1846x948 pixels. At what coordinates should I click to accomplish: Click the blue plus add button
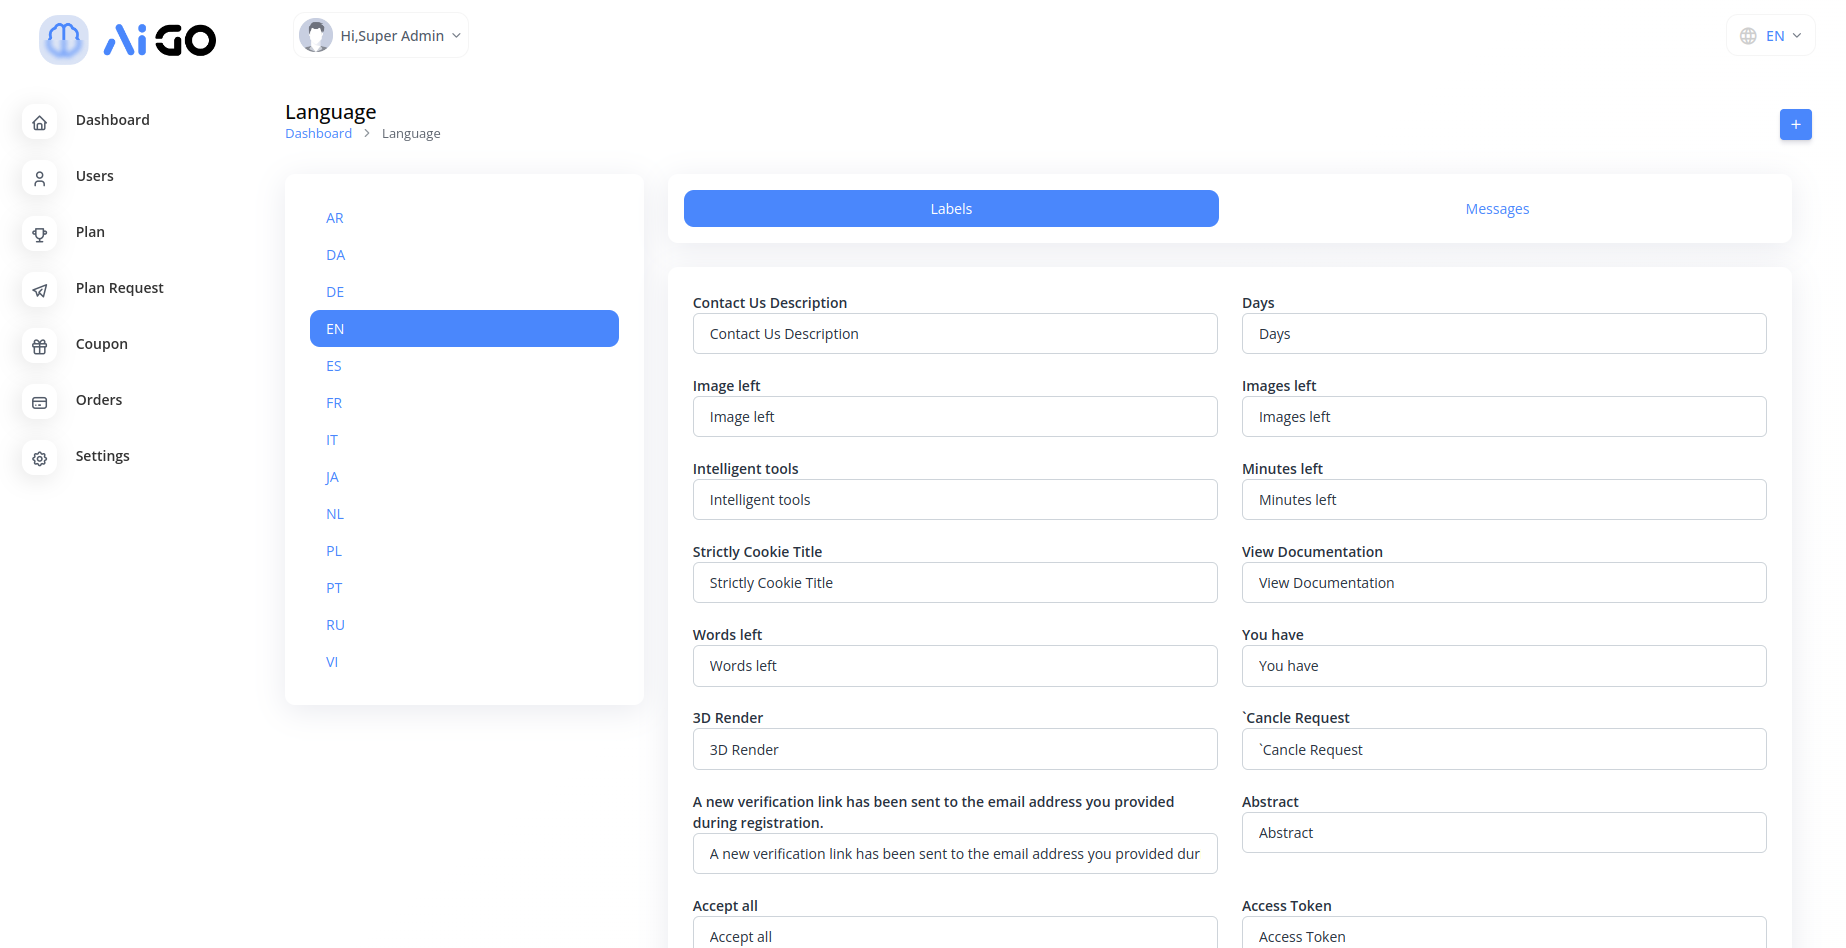[x=1795, y=124]
